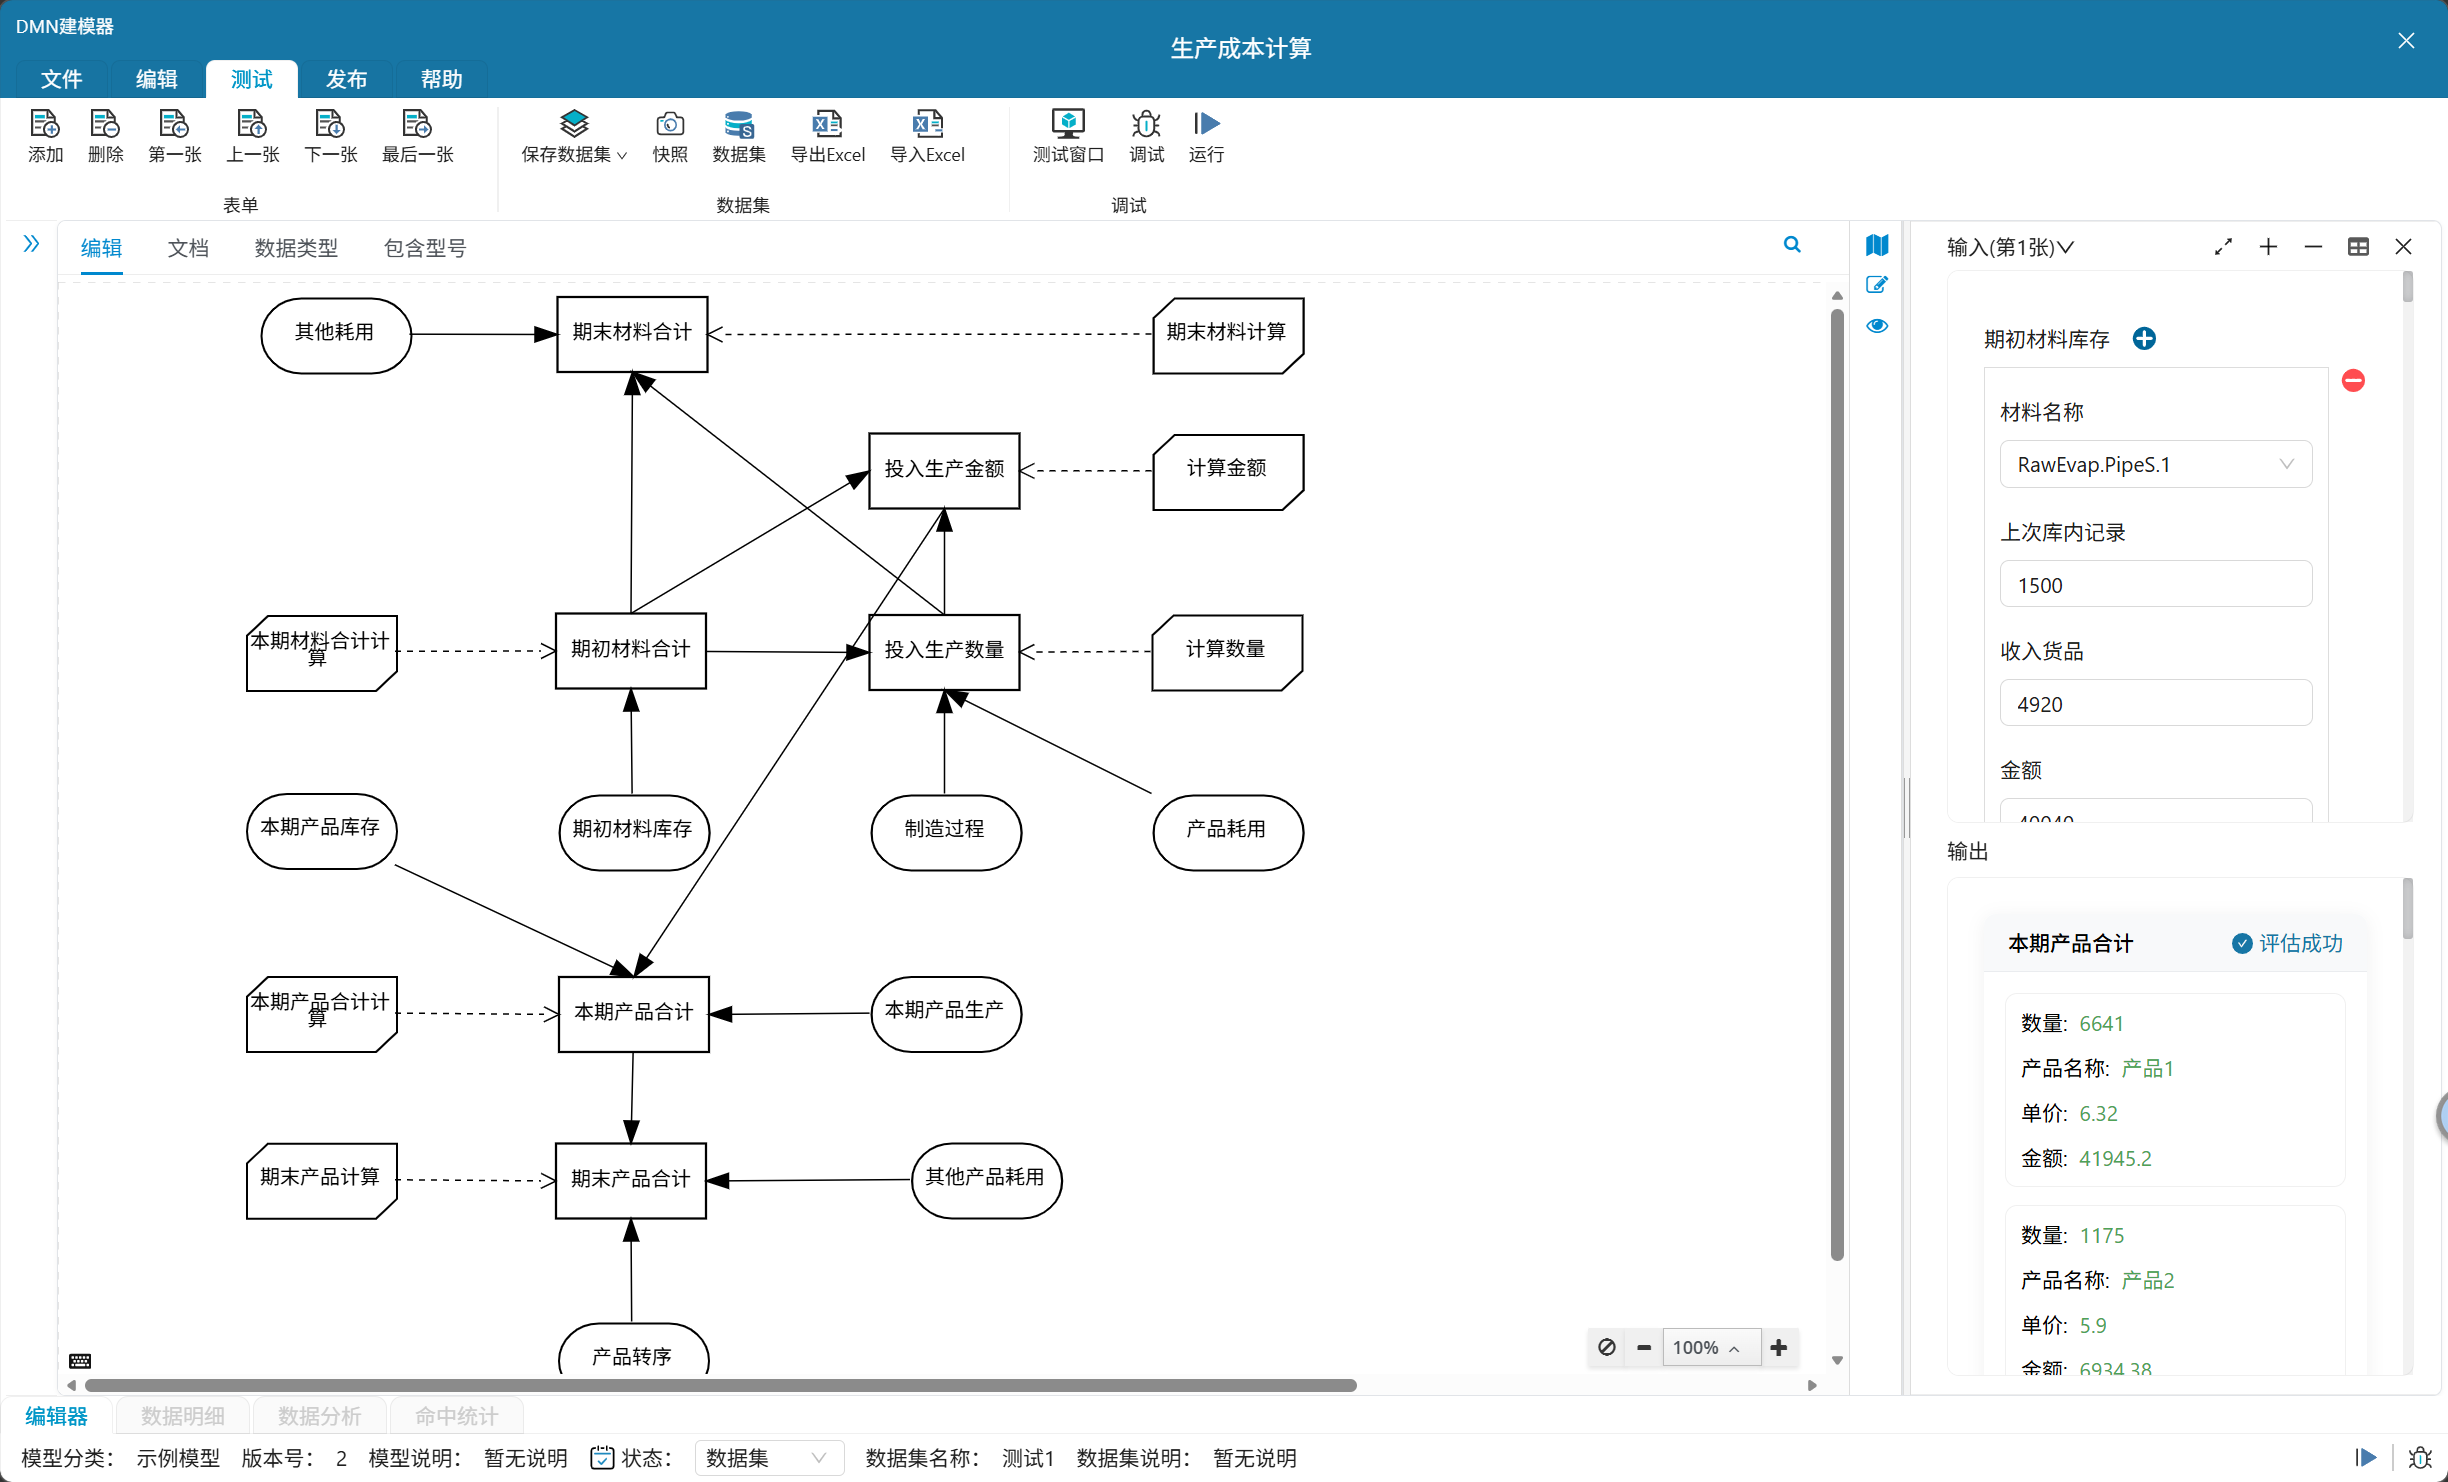Open the 数据类型 tab
Screen dimensions: 2448x1482
pyautogui.click(x=296, y=248)
